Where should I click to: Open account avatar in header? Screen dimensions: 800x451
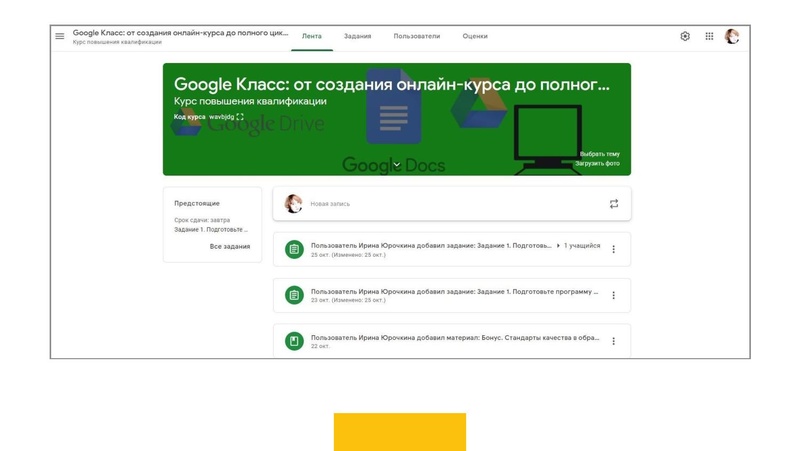pyautogui.click(x=732, y=36)
